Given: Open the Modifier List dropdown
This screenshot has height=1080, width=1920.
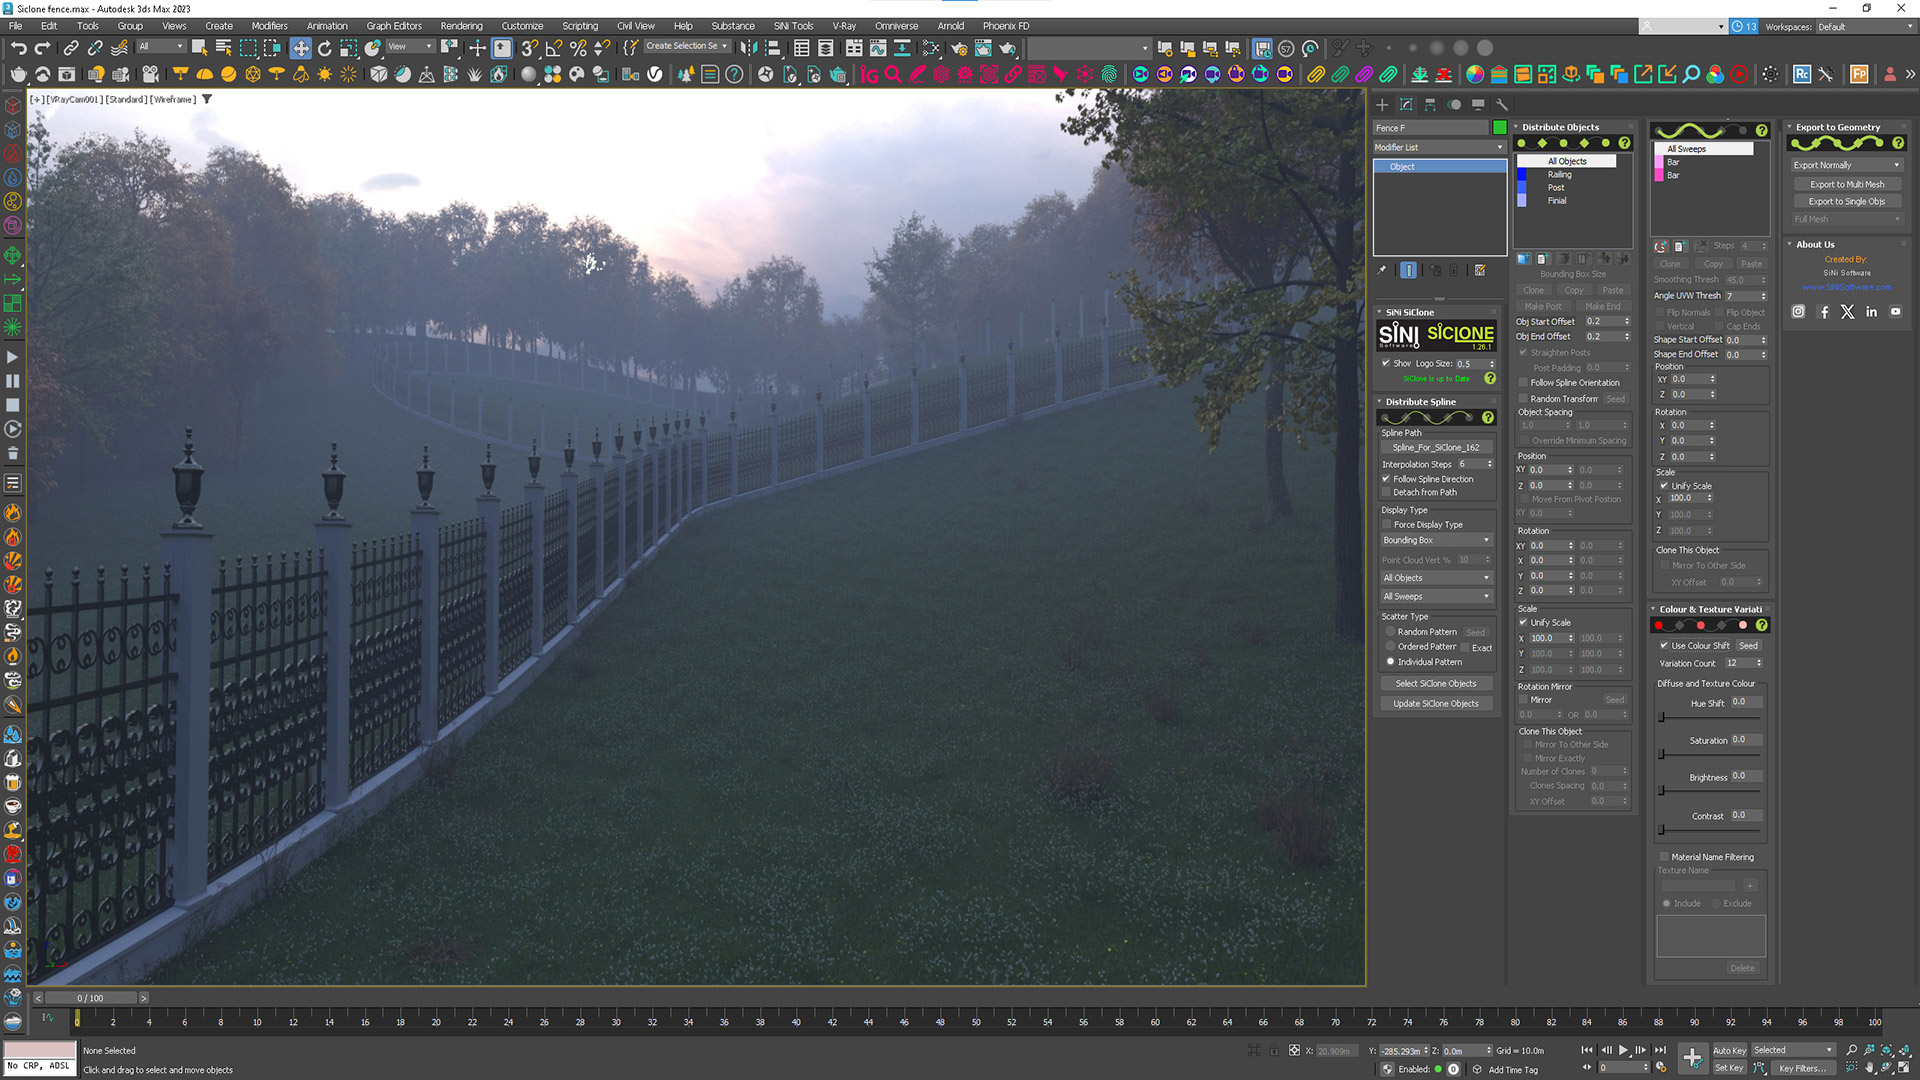Looking at the screenshot, I should click(1439, 147).
